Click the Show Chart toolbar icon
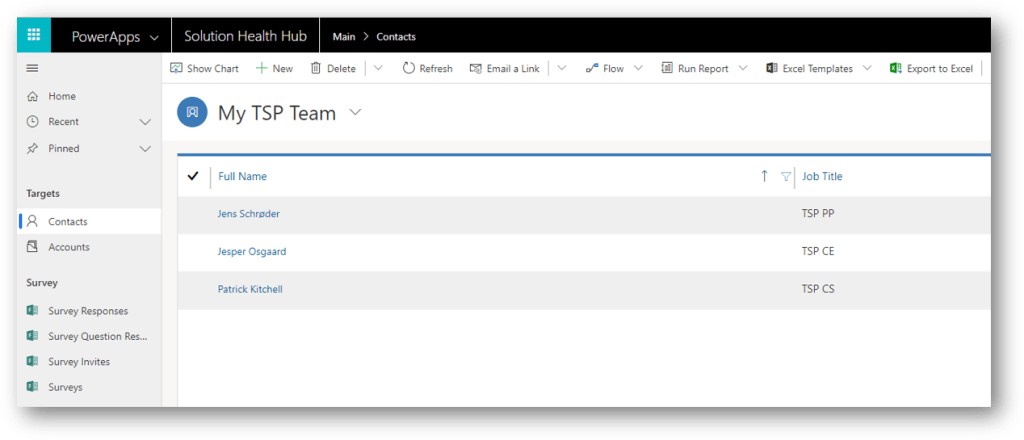This screenshot has height=440, width=1024. (x=176, y=68)
